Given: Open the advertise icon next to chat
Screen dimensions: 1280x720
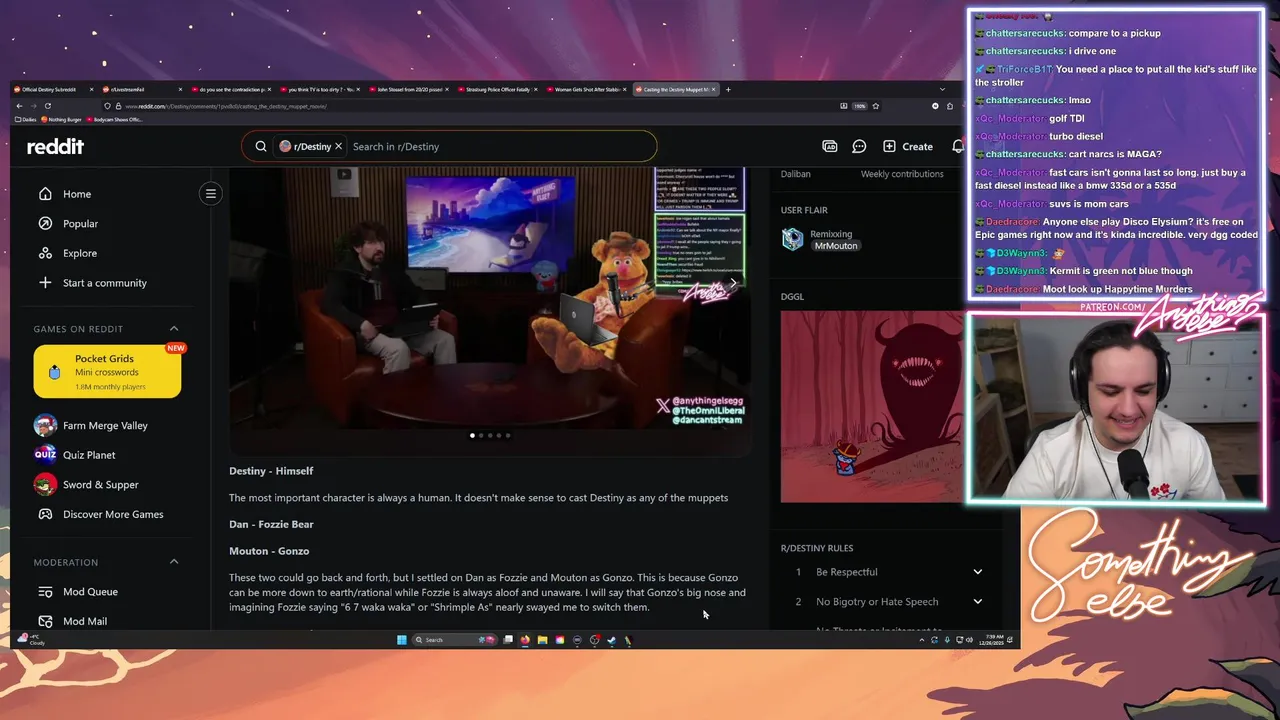Looking at the screenshot, I should click(830, 146).
